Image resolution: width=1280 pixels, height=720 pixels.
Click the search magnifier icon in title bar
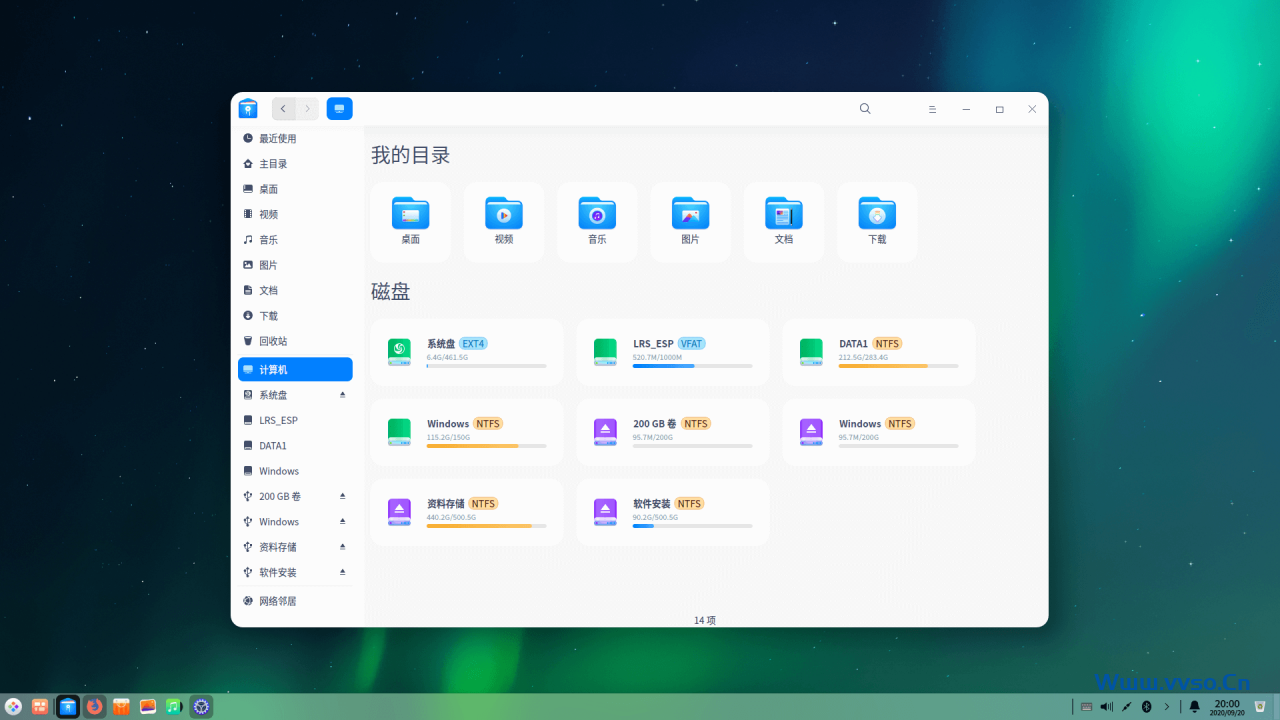(x=865, y=109)
